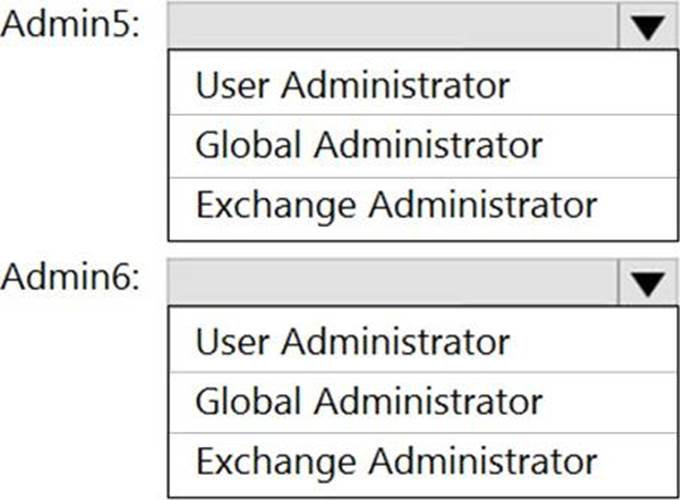680x500 pixels.
Task: Collapse the Admin5 list using its black triangle
Action: click(648, 27)
